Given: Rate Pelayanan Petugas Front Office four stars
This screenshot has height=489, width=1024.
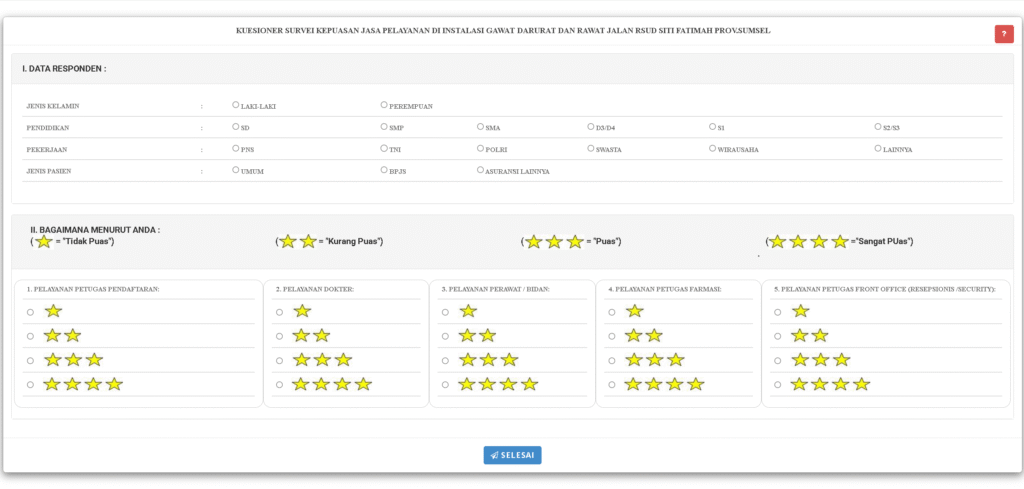Looking at the screenshot, I should tap(778, 384).
